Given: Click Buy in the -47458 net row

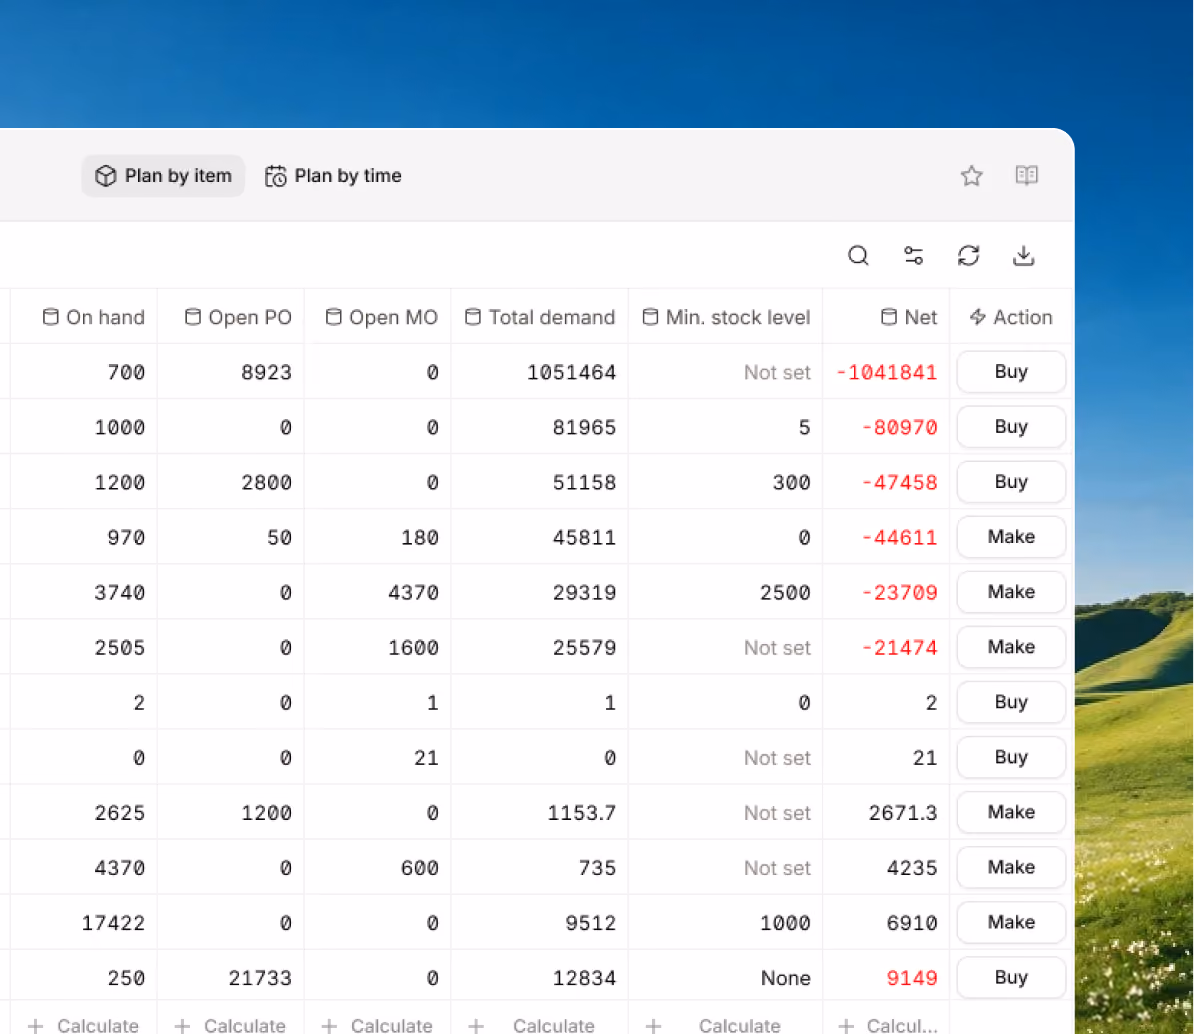Looking at the screenshot, I should [1010, 482].
